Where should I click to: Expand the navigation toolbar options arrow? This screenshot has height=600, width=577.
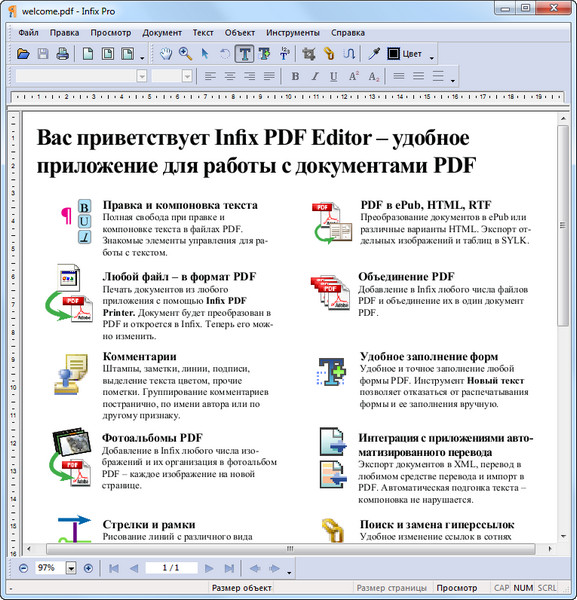pyautogui.click(x=289, y=573)
